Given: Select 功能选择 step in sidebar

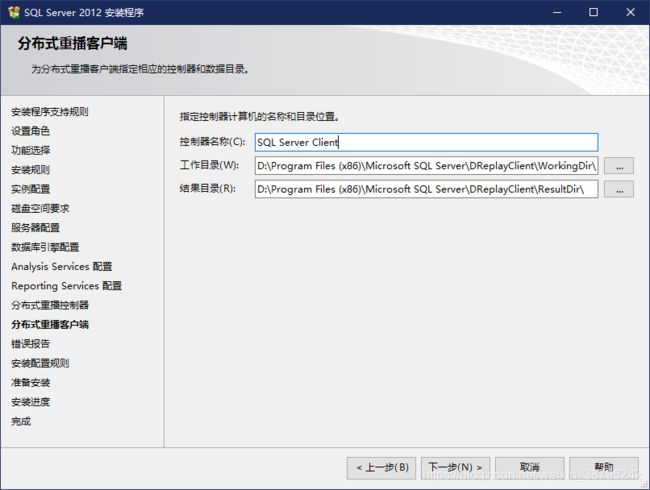Looking at the screenshot, I should [31, 150].
